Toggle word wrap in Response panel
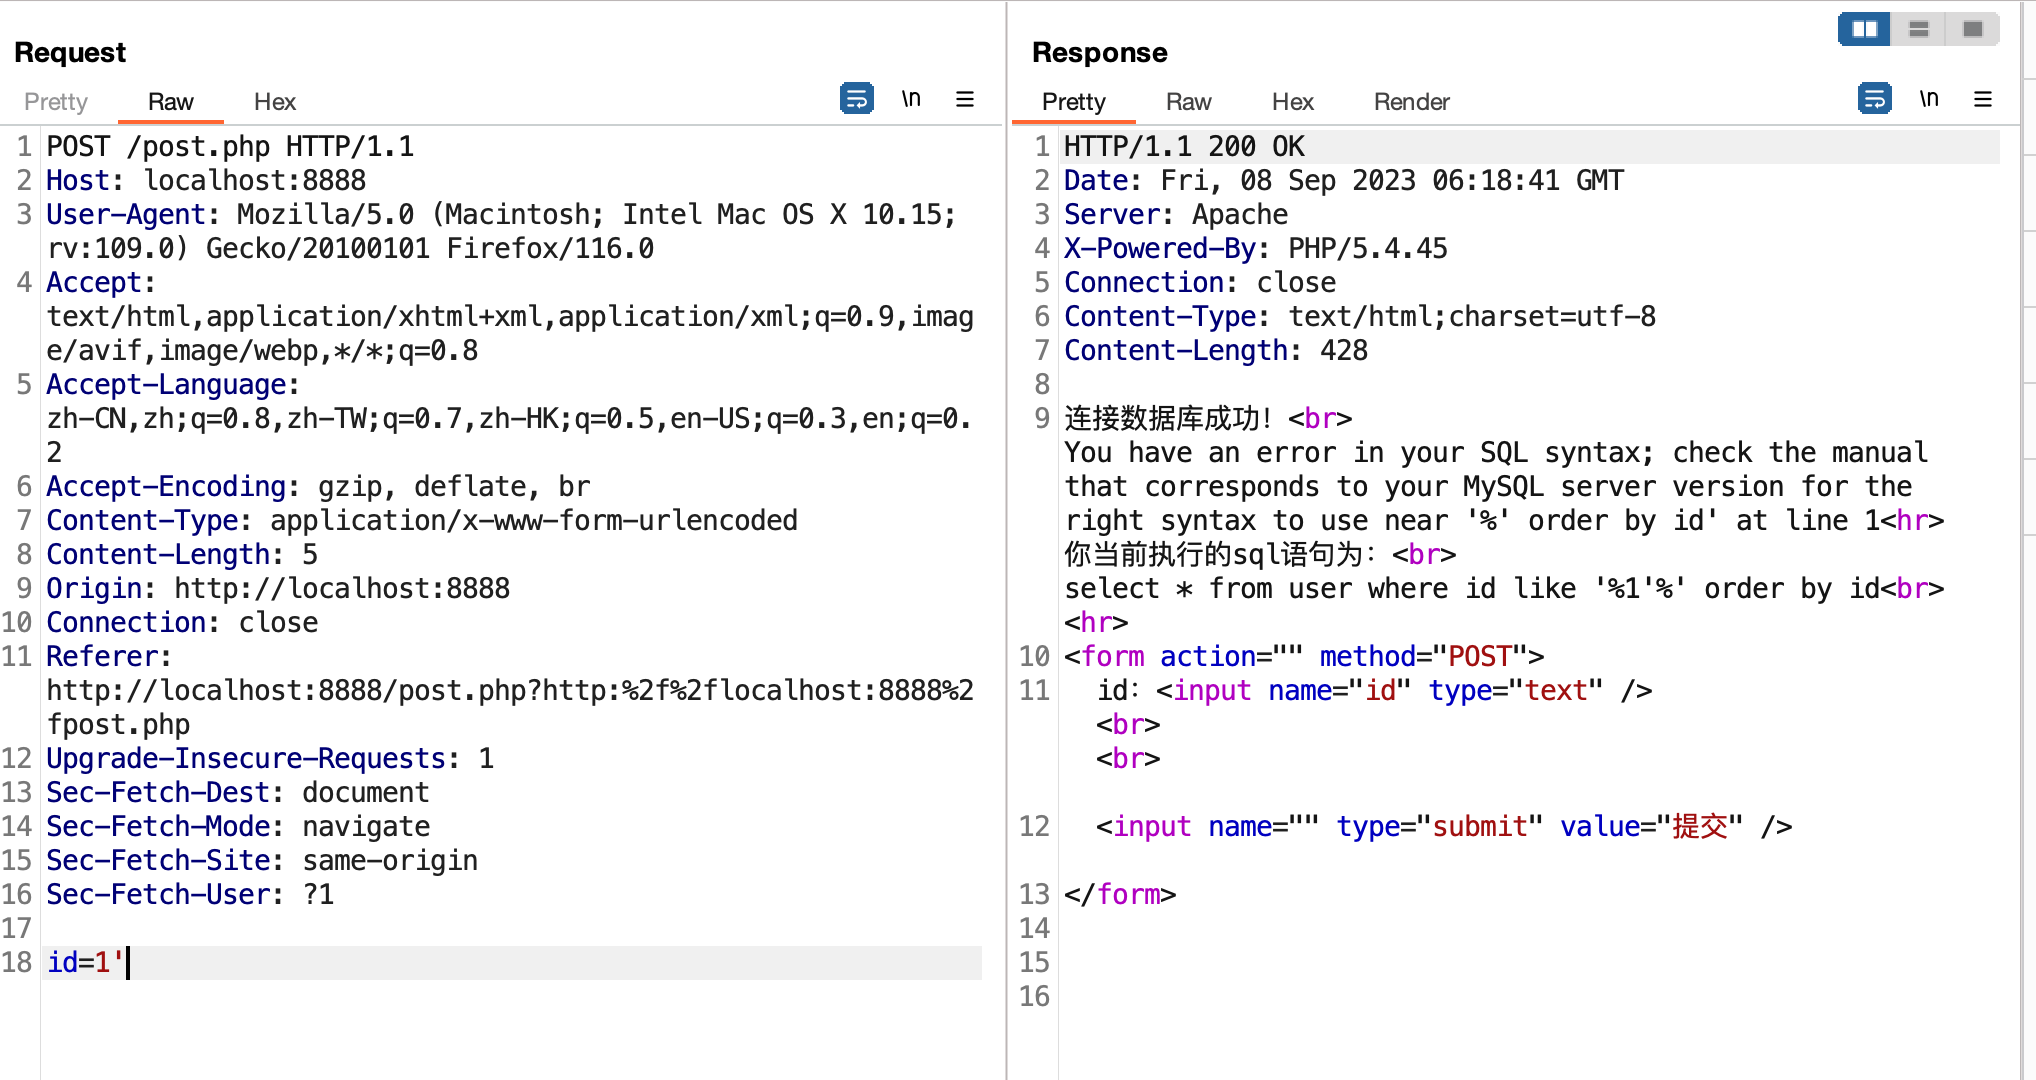 coord(1875,99)
